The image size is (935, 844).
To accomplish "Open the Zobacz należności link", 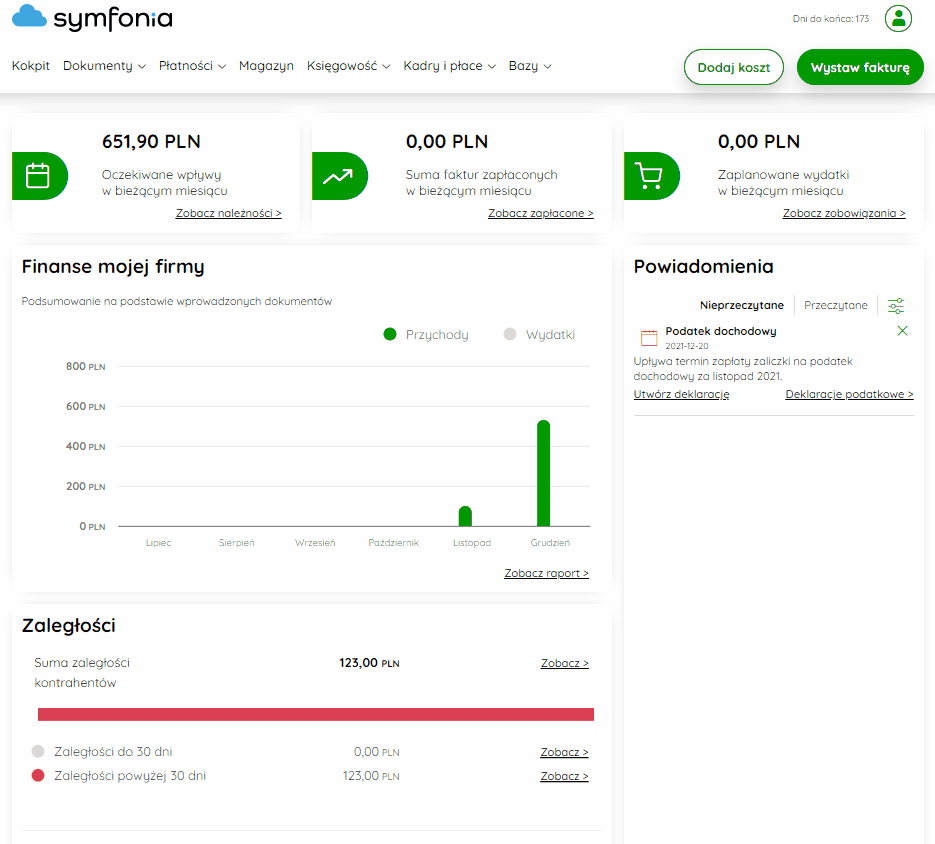I will click(228, 214).
